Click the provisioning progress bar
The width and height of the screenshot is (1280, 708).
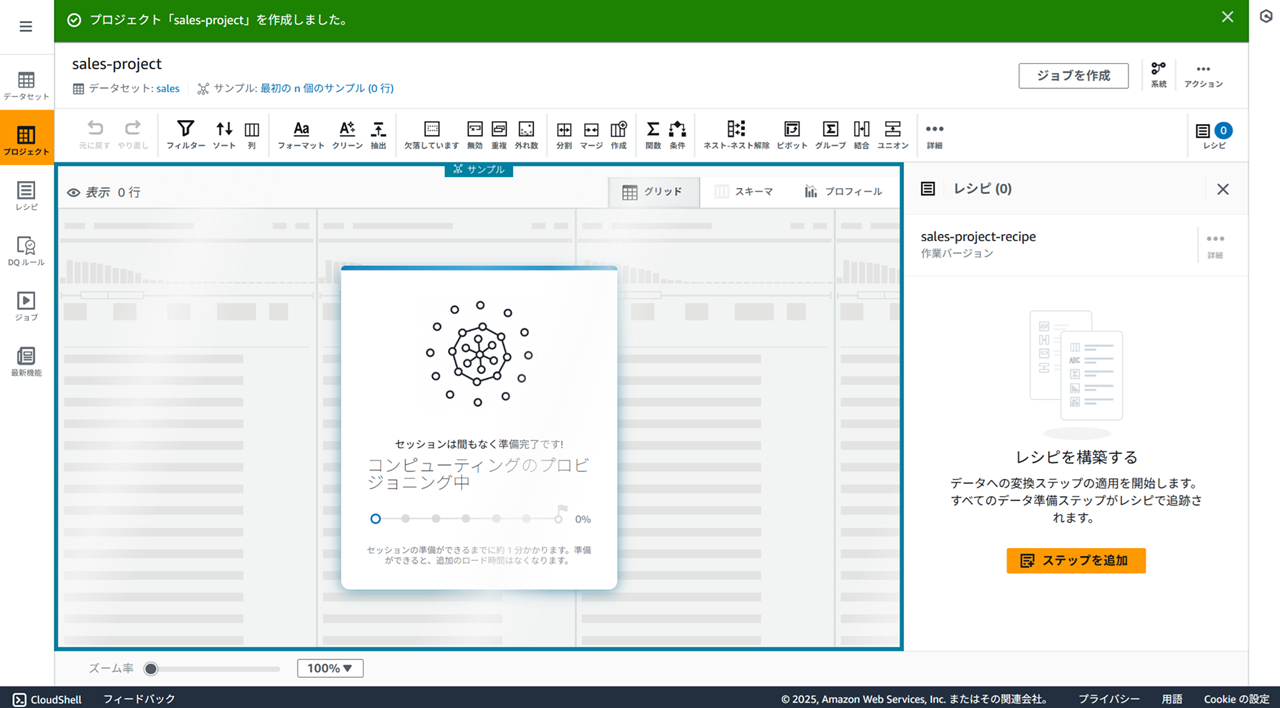tap(467, 519)
